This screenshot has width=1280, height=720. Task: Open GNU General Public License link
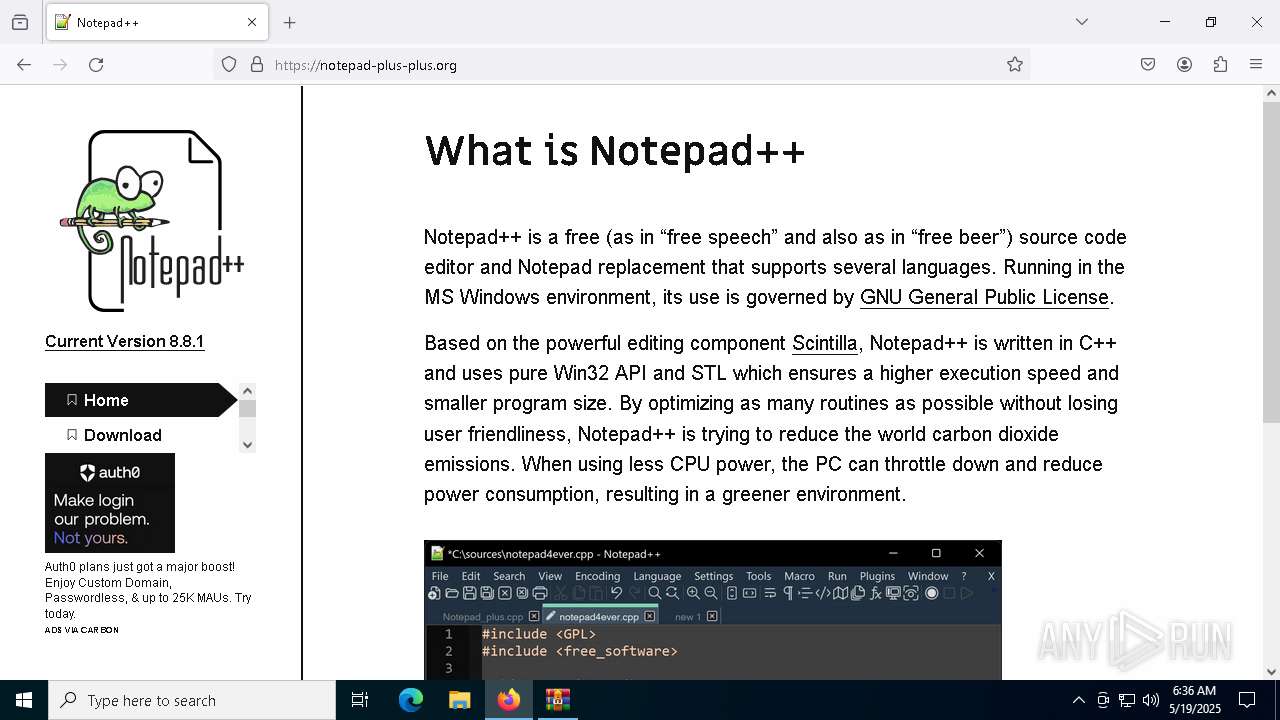(x=984, y=297)
